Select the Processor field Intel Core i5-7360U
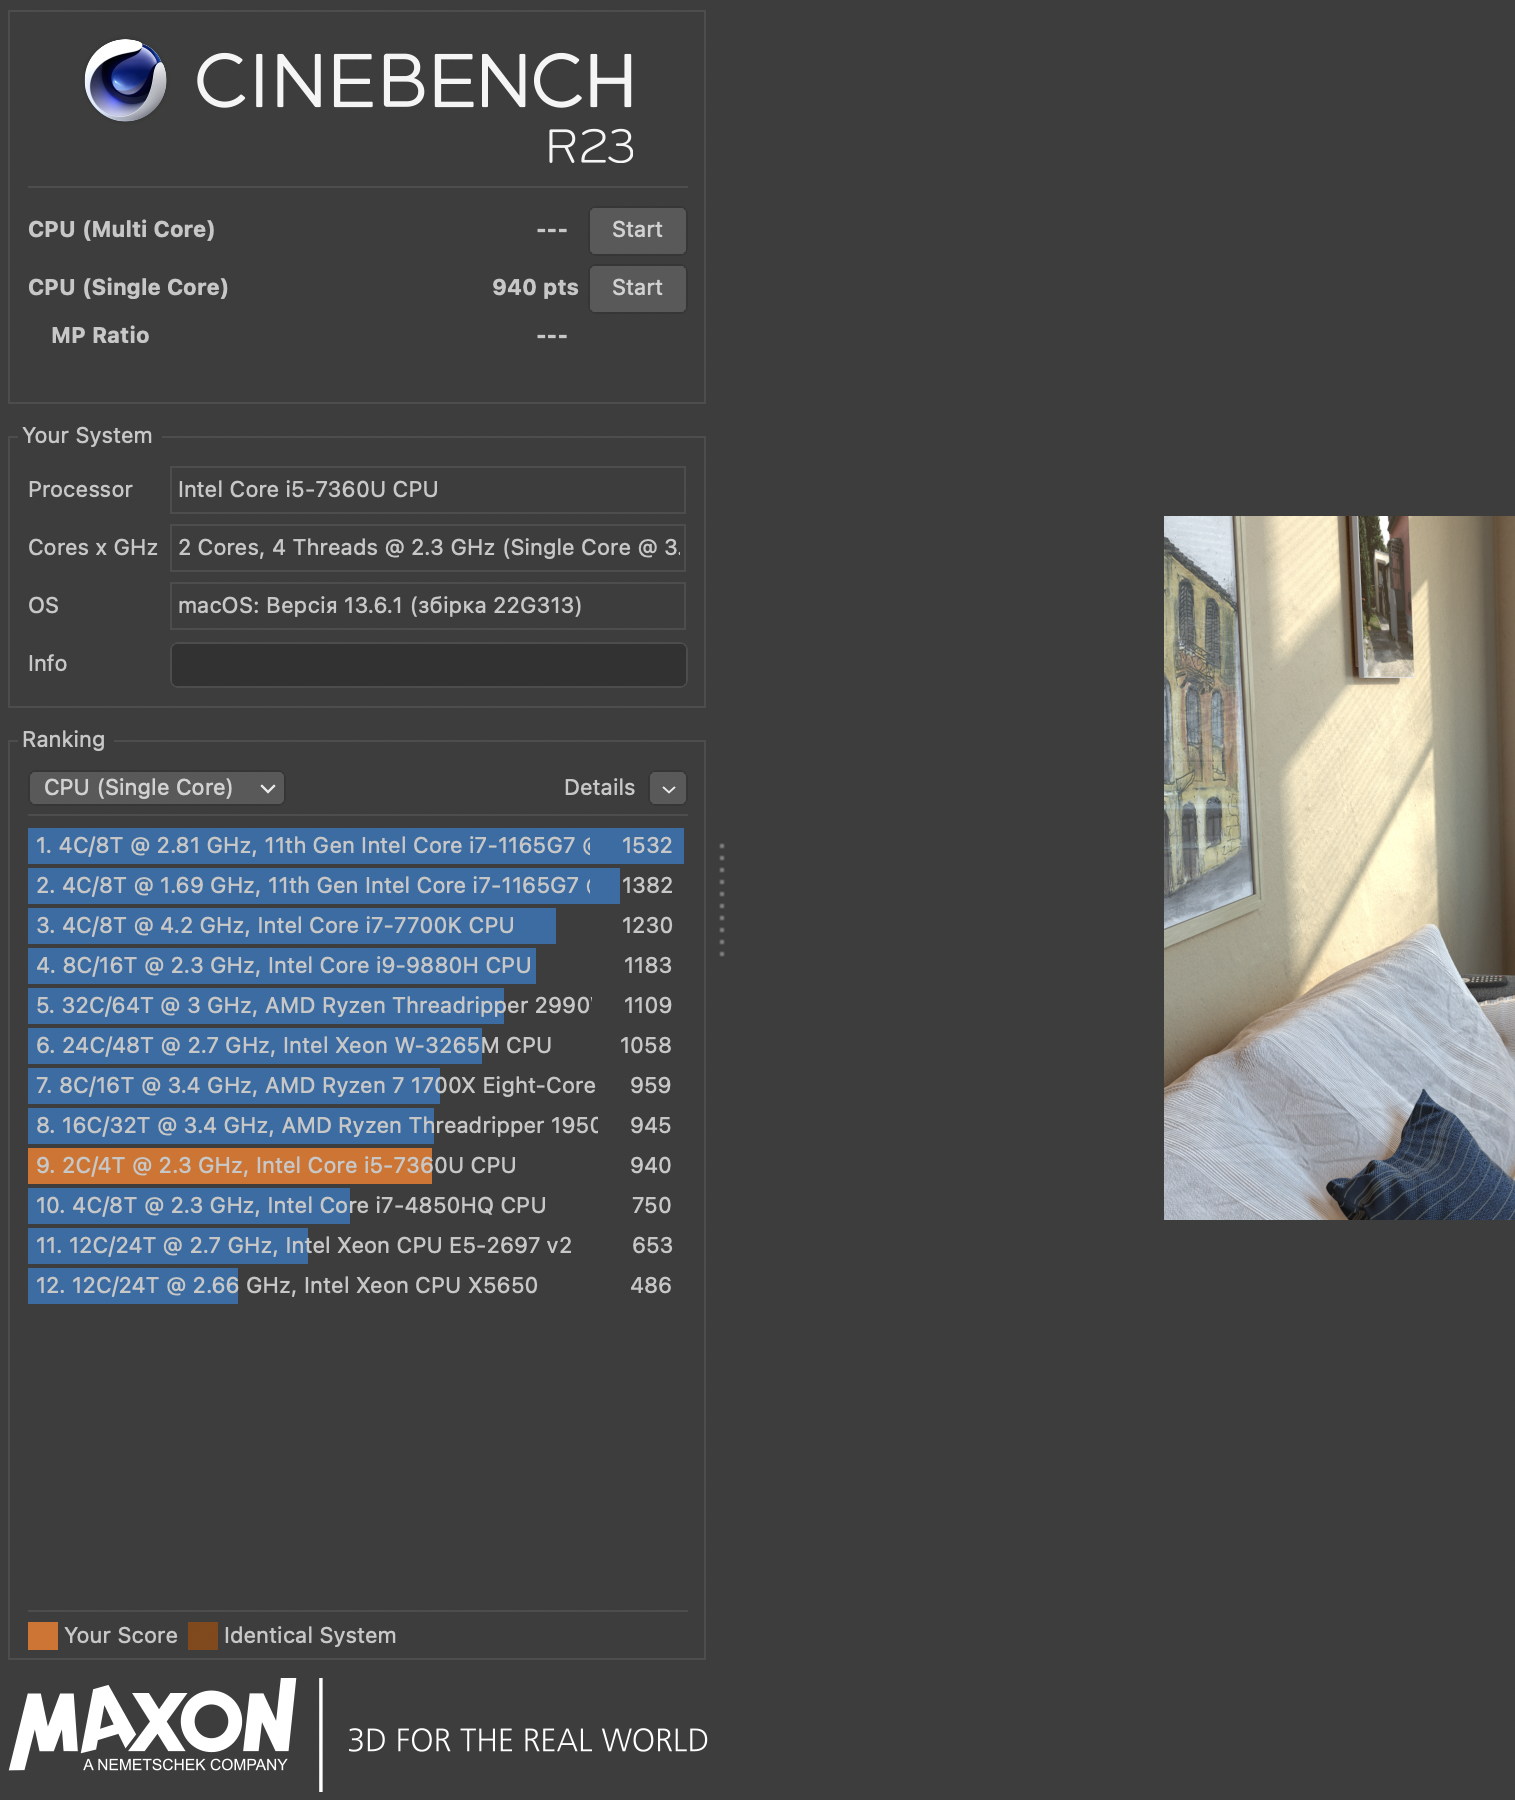1515x1800 pixels. pyautogui.click(x=428, y=490)
